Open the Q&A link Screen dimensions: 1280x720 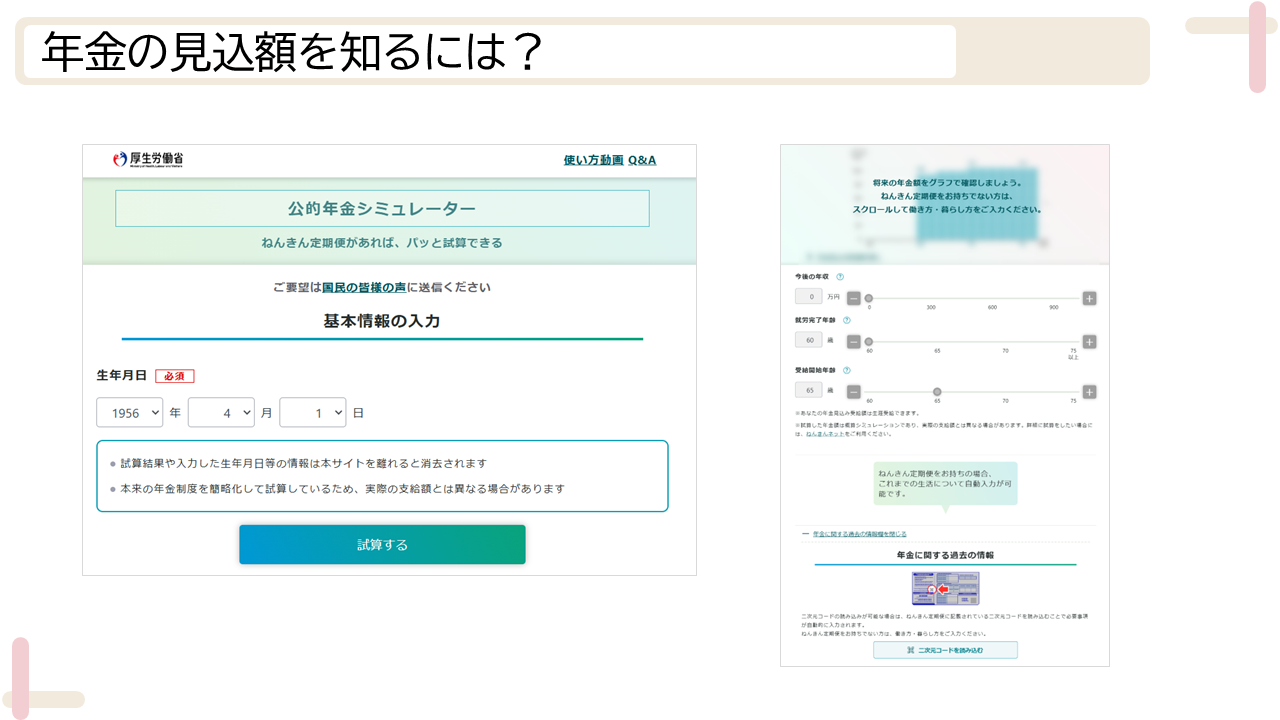click(x=642, y=160)
